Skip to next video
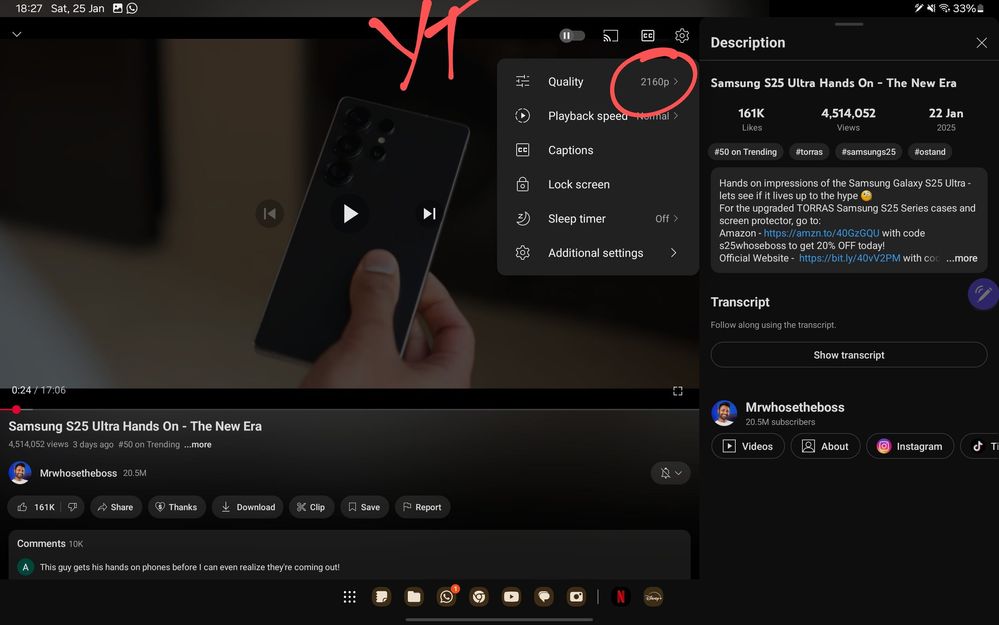The width and height of the screenshot is (999, 625). click(429, 213)
